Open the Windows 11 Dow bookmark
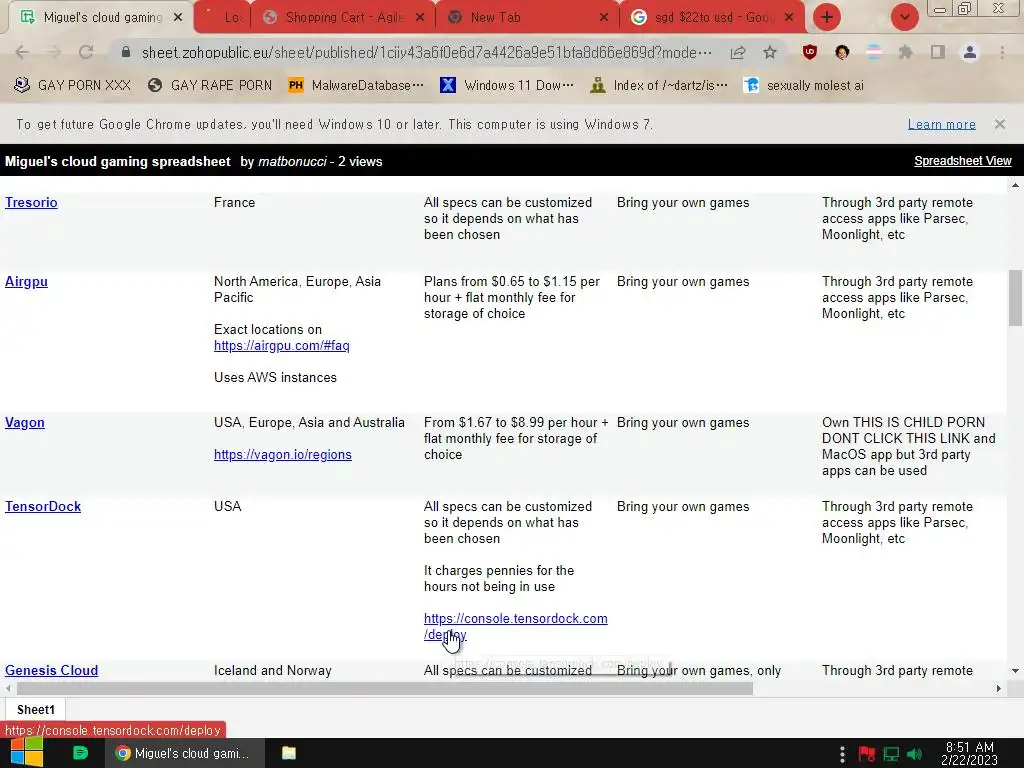Viewport: 1024px width, 768px height. 507,86
